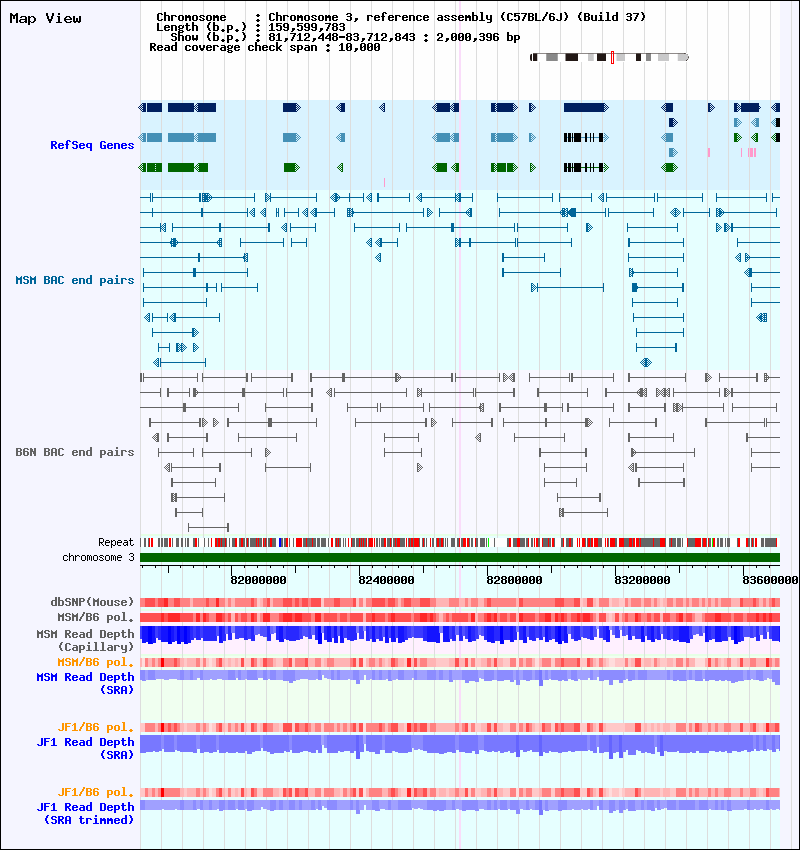
Task: Click the 82000000 ruler position label
Action: [258, 580]
